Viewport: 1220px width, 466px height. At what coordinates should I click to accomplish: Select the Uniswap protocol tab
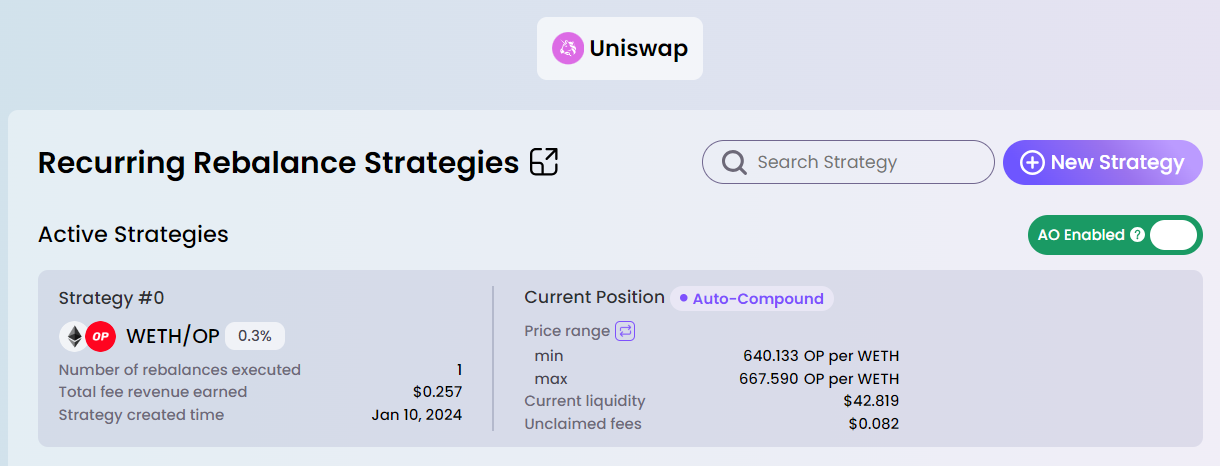click(x=620, y=48)
